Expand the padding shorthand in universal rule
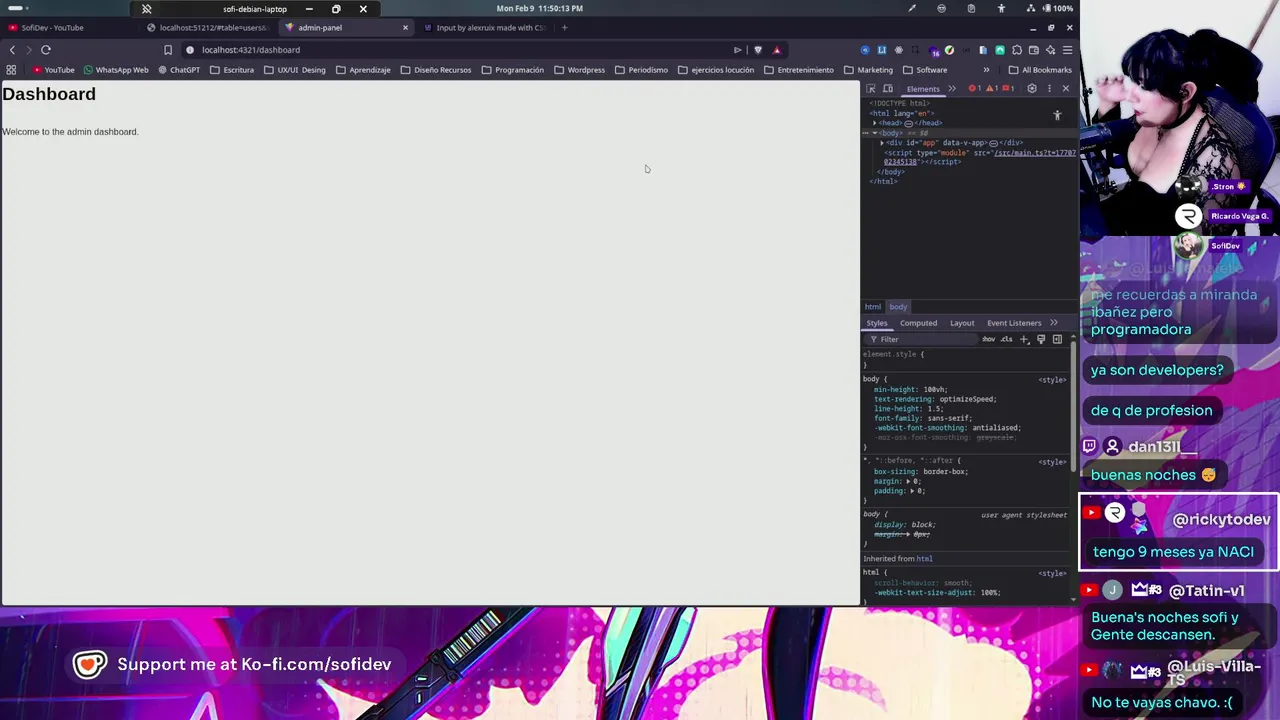 (x=913, y=491)
